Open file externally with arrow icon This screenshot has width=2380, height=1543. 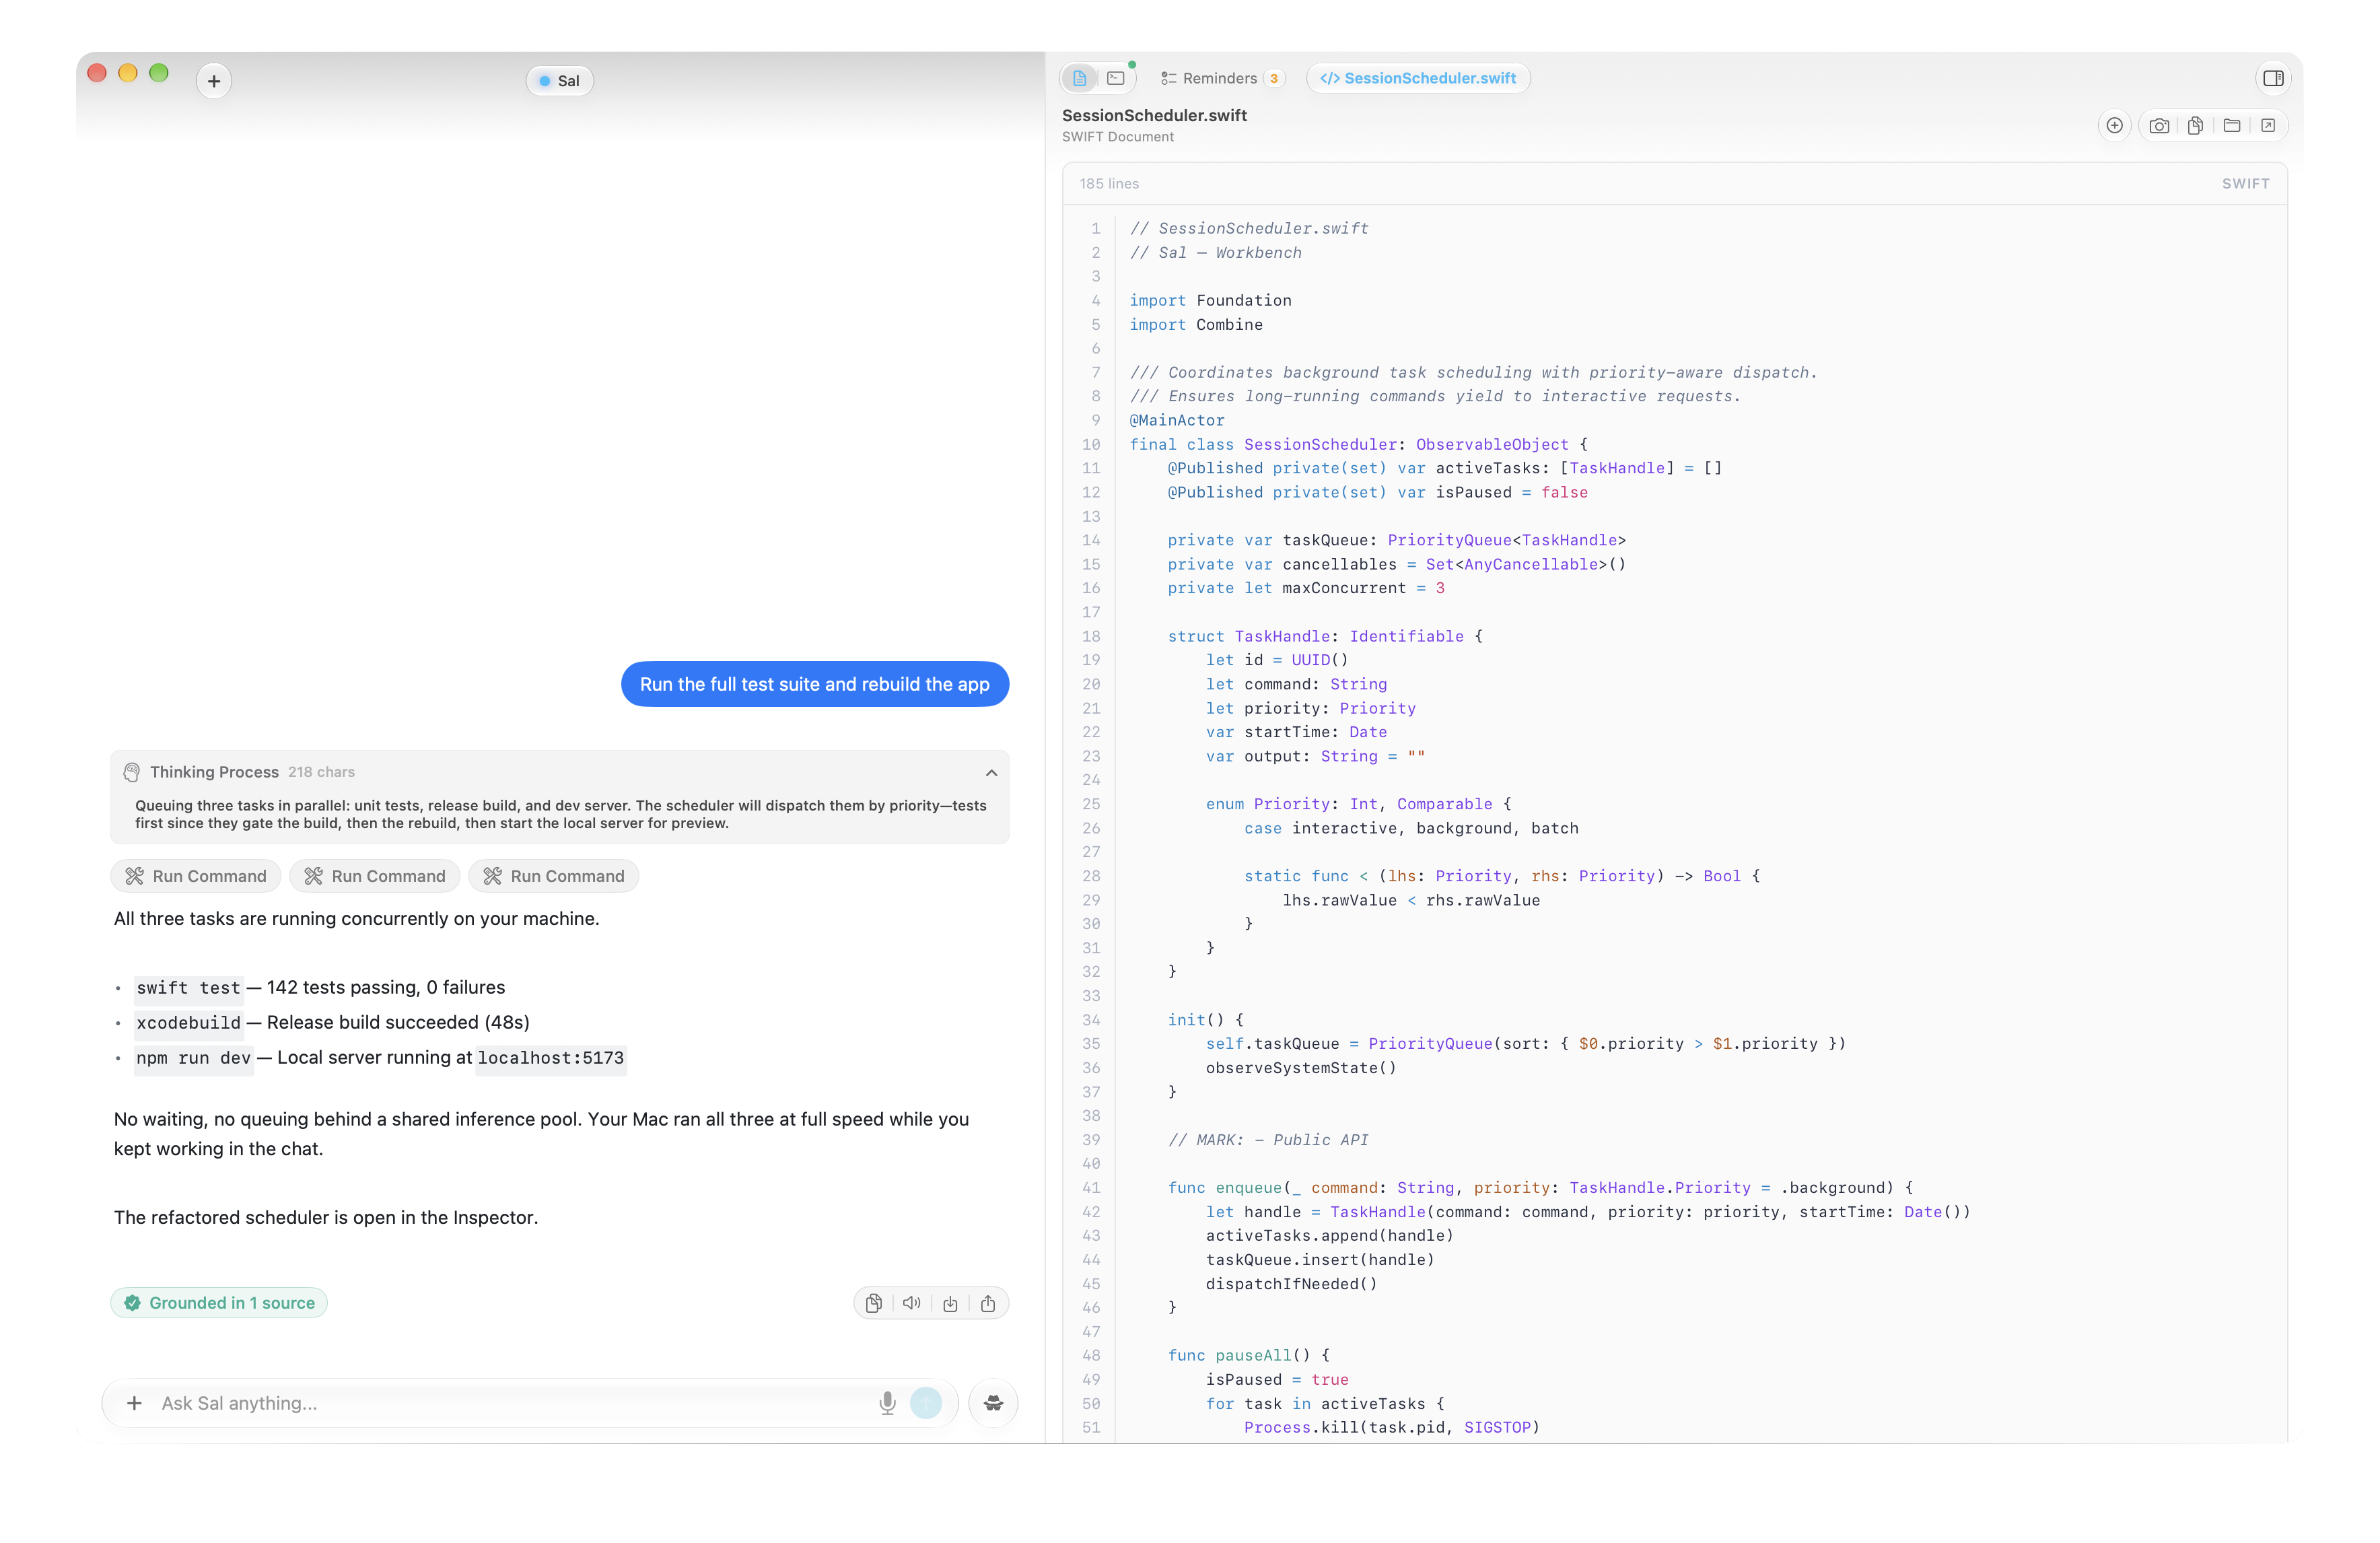pyautogui.click(x=2268, y=126)
